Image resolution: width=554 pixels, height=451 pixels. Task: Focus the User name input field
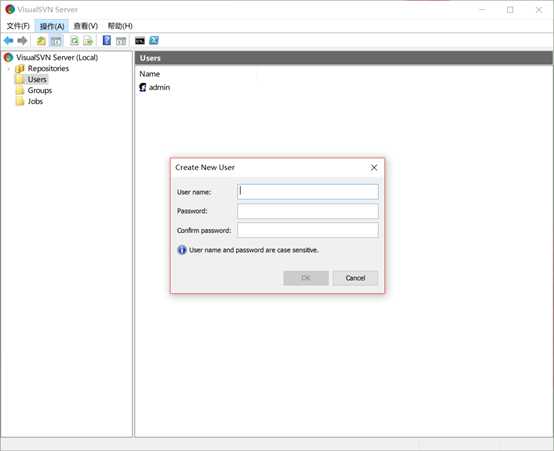(308, 192)
